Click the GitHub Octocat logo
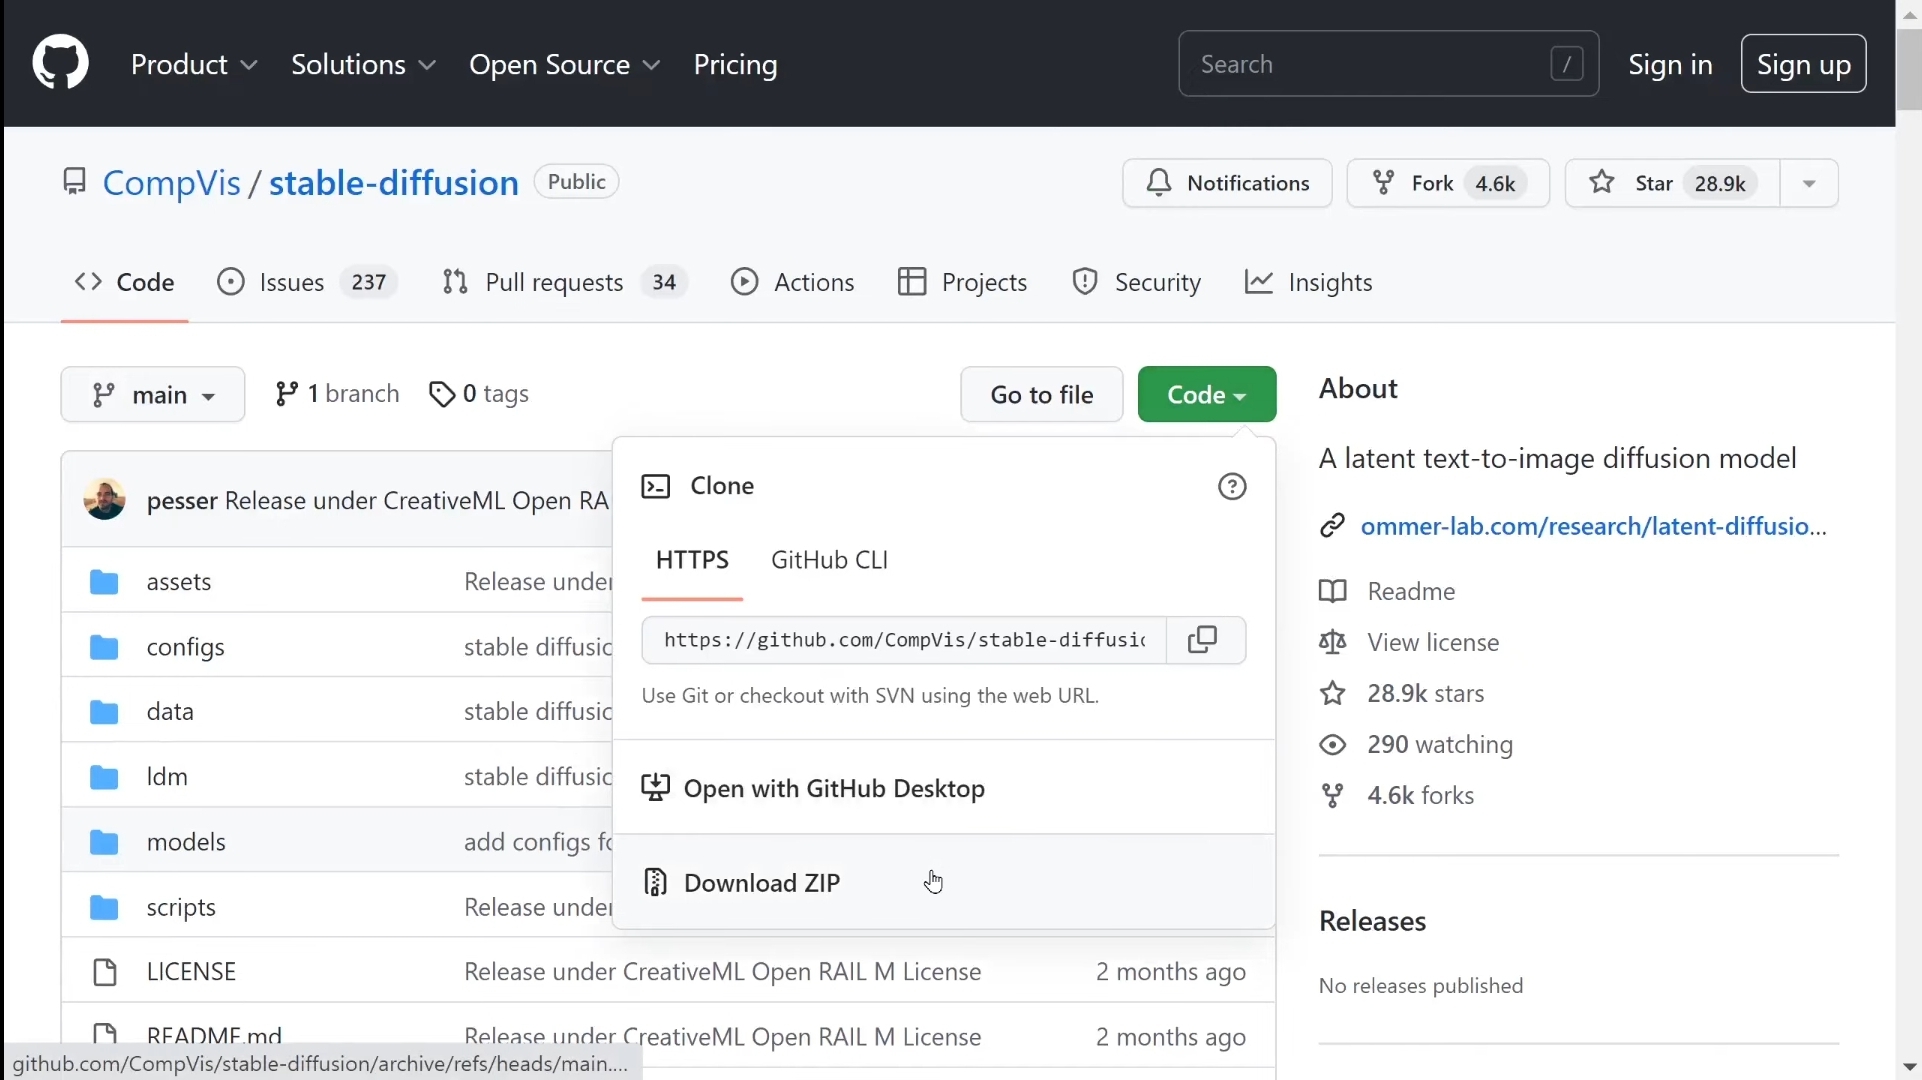The height and width of the screenshot is (1080, 1922). tap(60, 64)
